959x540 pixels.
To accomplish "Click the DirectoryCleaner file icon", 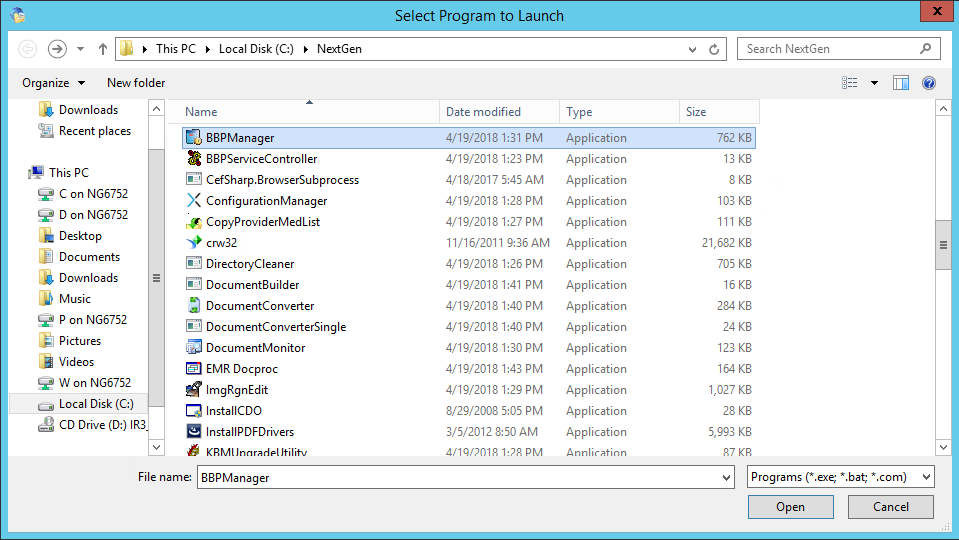I will pos(194,264).
